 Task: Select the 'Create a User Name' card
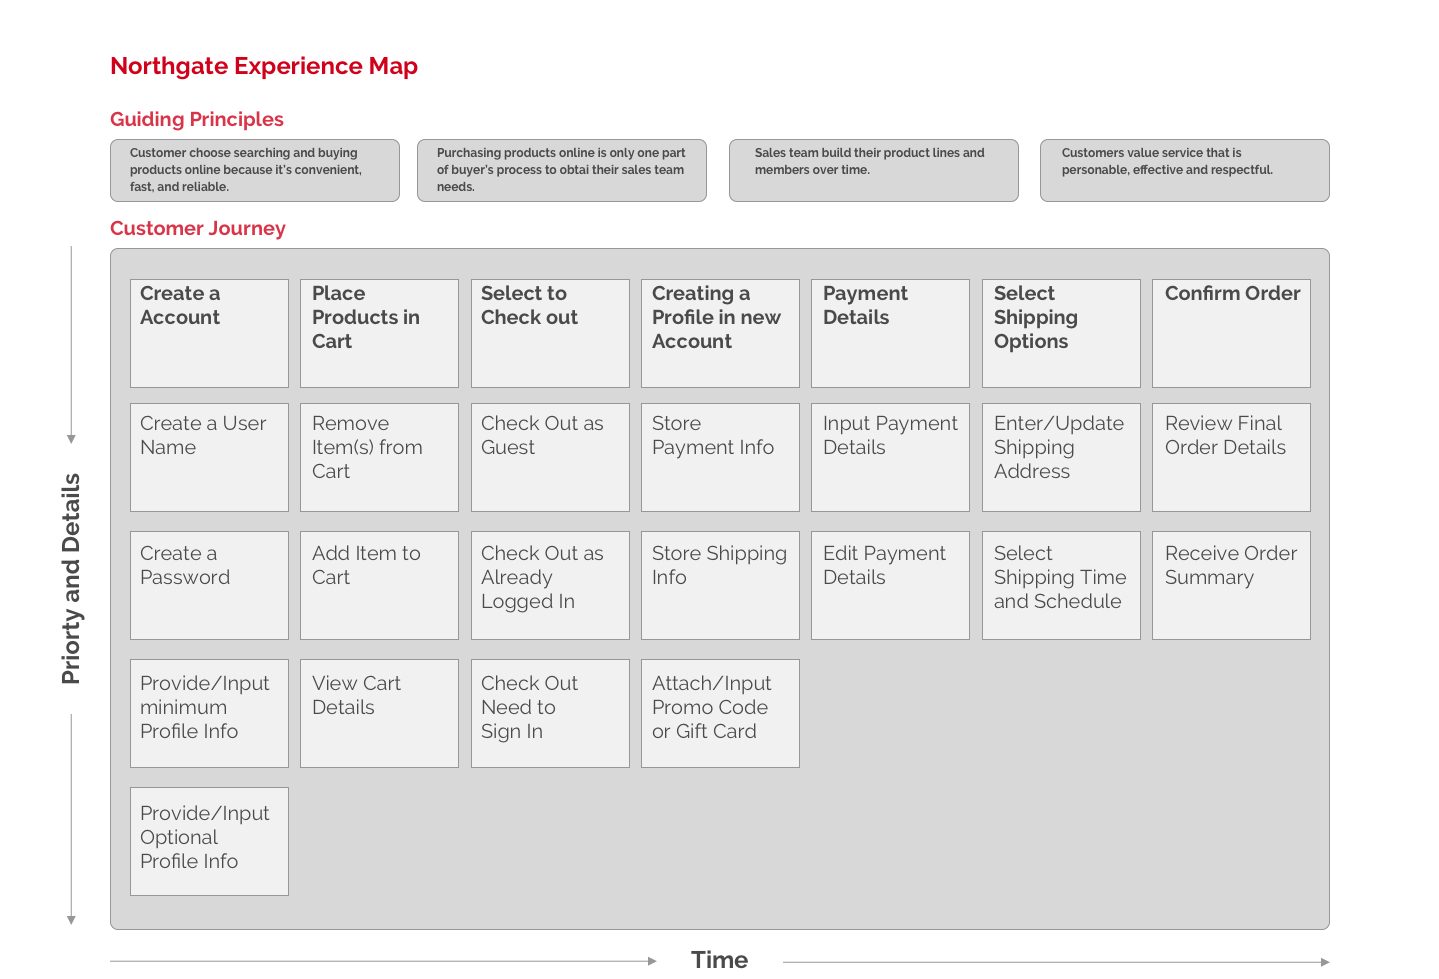pyautogui.click(x=209, y=457)
